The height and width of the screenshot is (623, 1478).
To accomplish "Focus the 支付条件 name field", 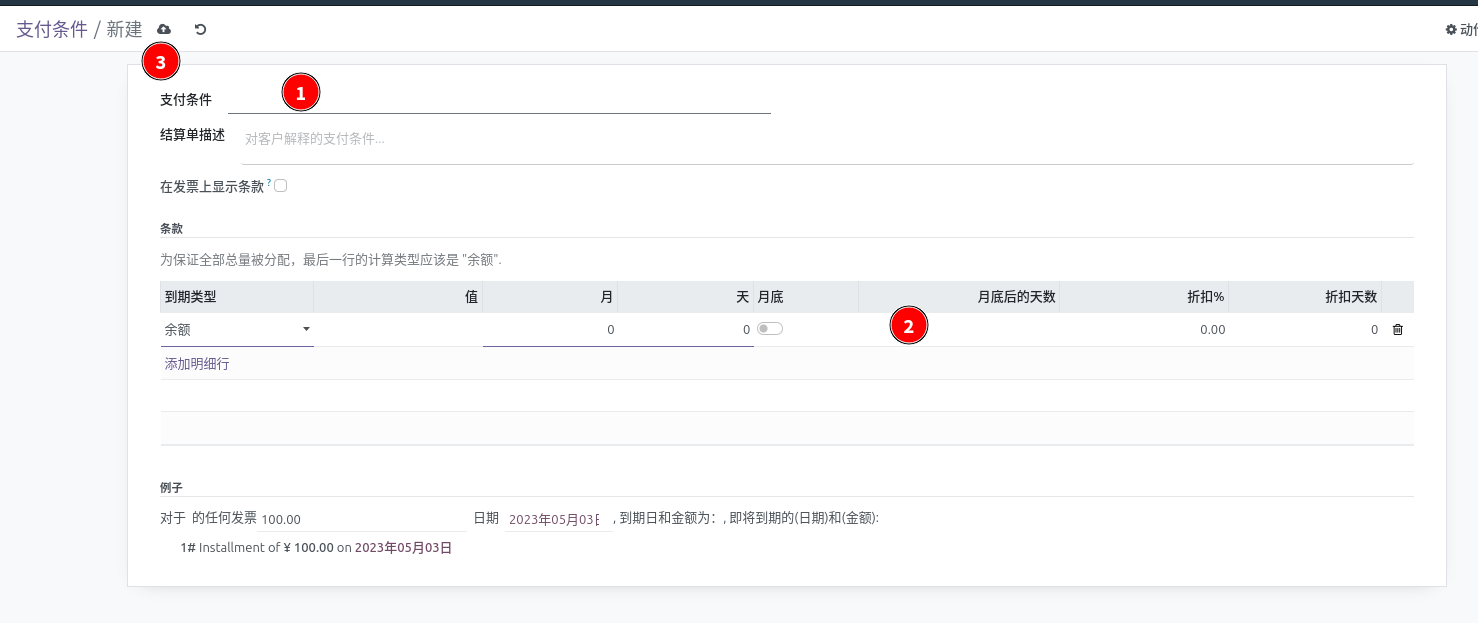I will [x=499, y=100].
